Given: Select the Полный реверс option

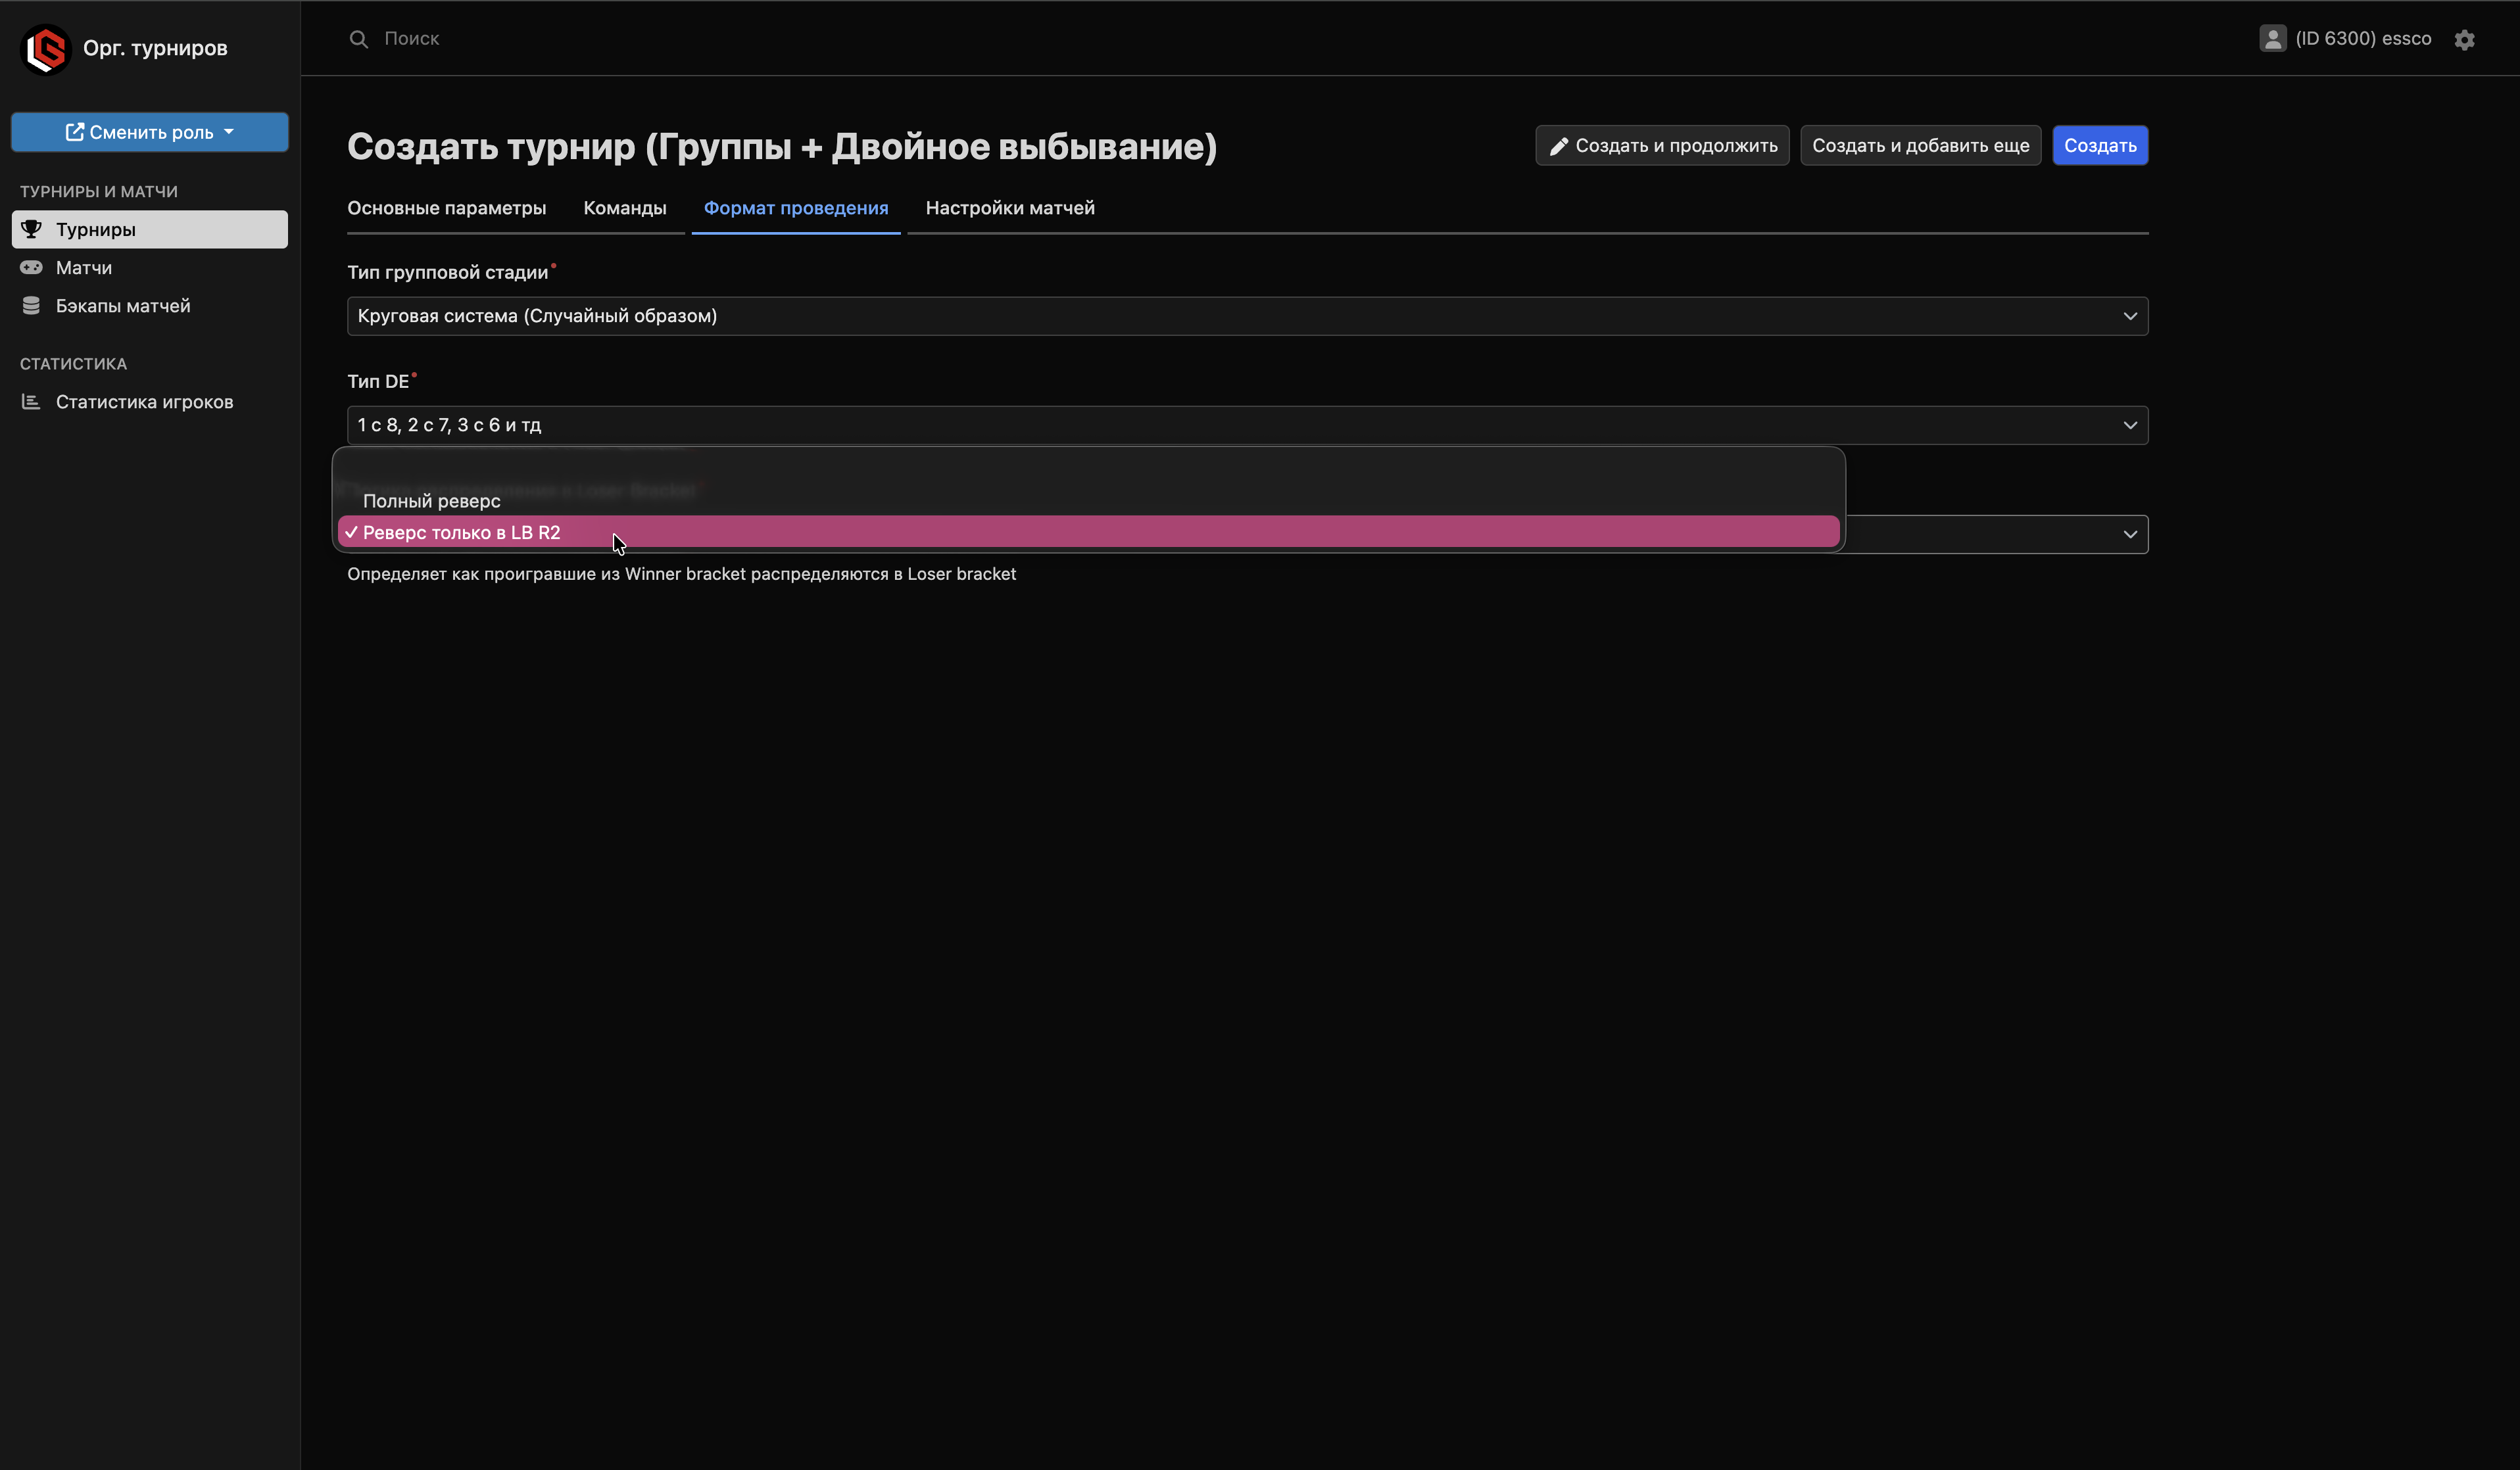Looking at the screenshot, I should [x=432, y=501].
